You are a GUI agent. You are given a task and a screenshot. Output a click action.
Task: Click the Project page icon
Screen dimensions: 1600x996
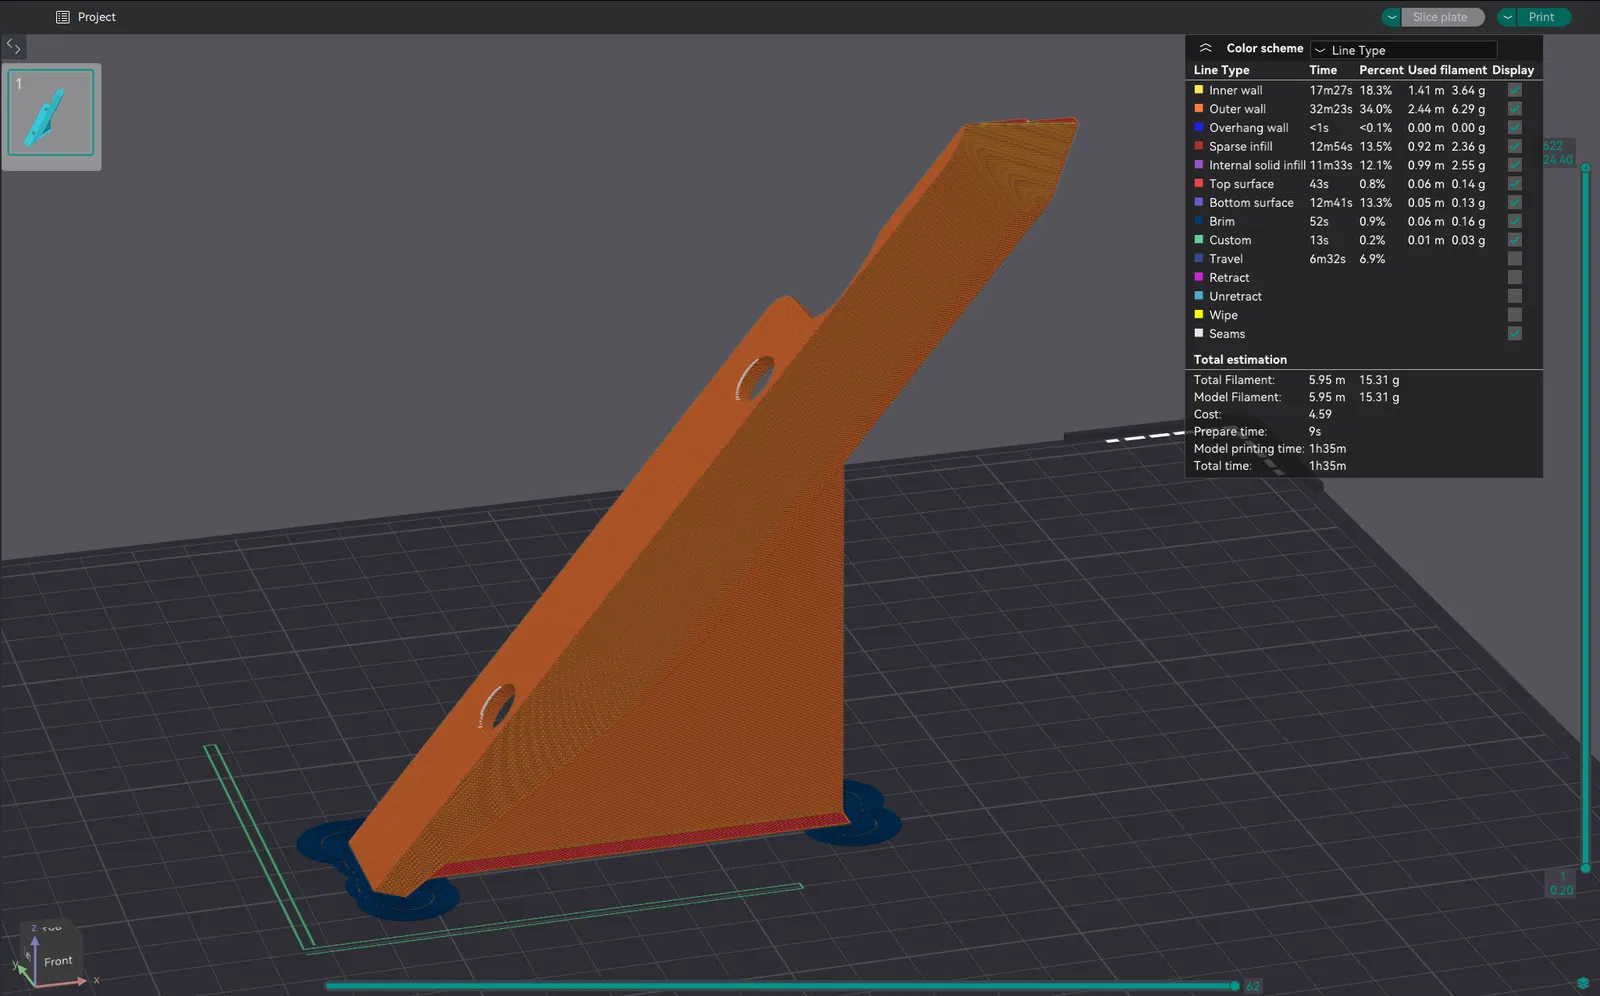(63, 17)
